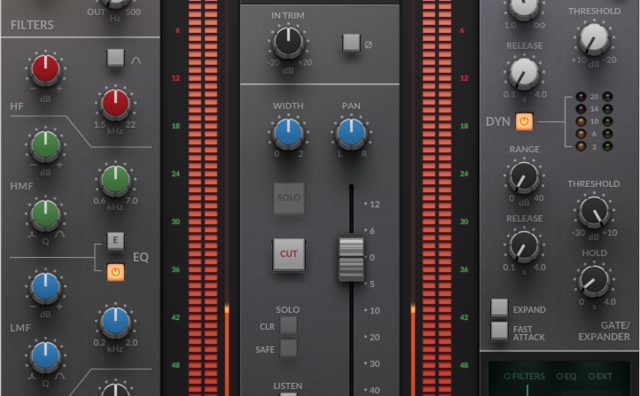Click the EQ E button
The image size is (640, 396).
pos(116,240)
